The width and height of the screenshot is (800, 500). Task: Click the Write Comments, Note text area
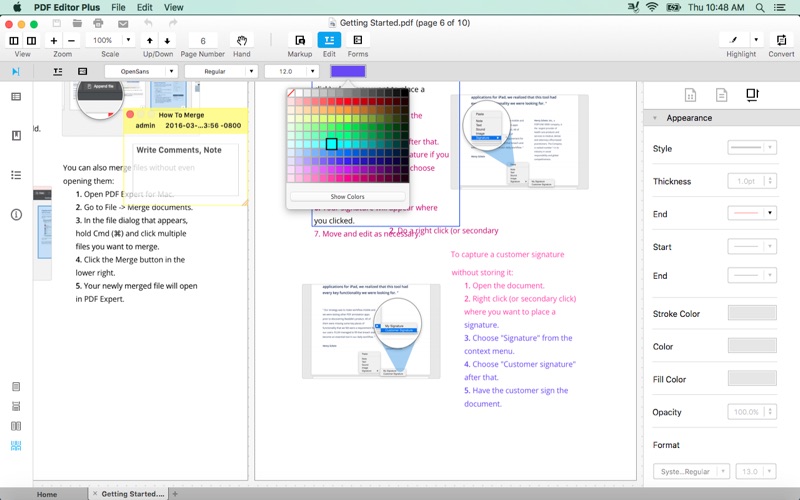click(x=186, y=169)
